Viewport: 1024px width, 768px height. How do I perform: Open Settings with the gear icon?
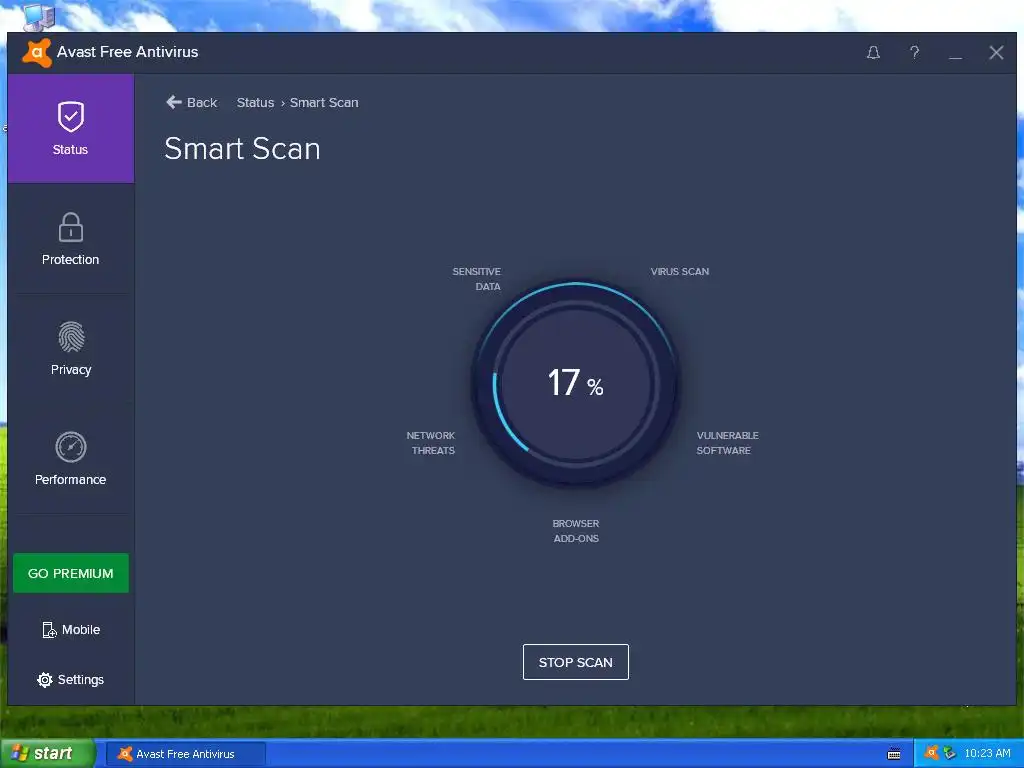click(71, 679)
